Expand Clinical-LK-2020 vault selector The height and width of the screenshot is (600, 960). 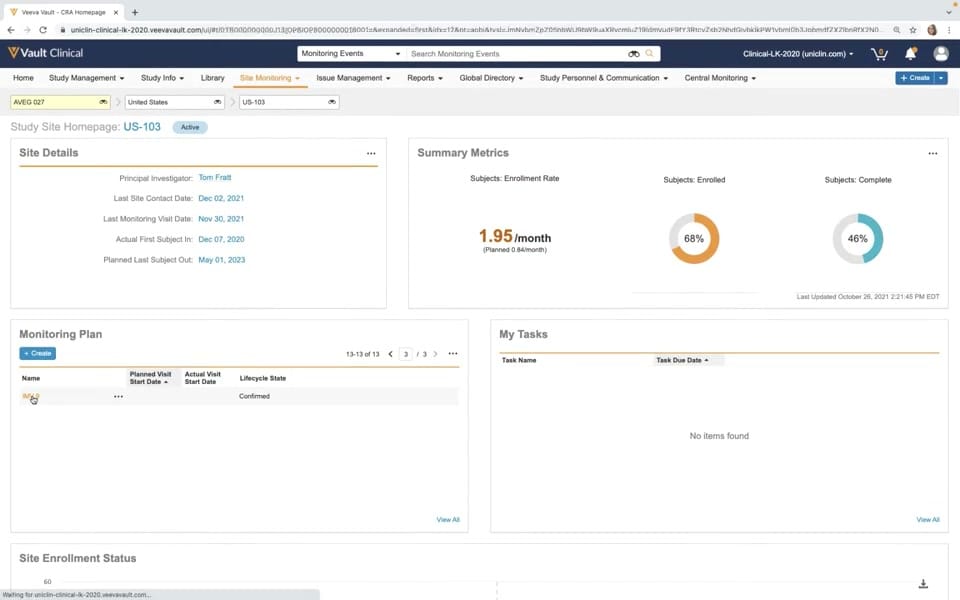click(x=798, y=54)
